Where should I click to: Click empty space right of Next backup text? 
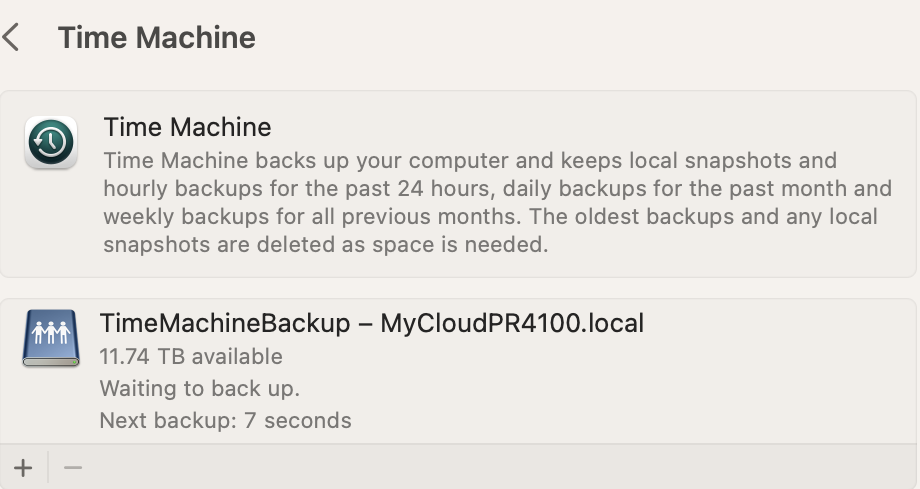630,420
